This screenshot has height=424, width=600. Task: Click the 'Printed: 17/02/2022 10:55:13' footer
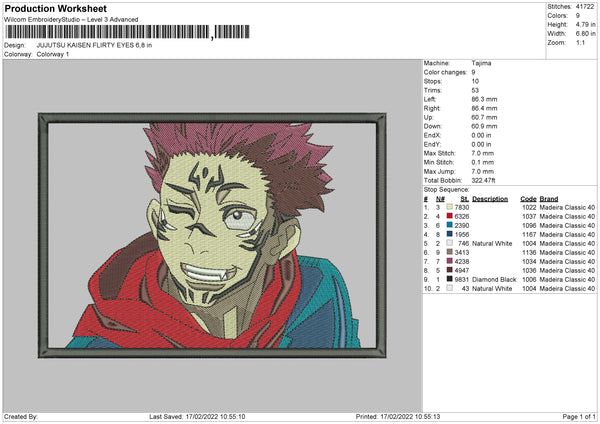(398, 416)
